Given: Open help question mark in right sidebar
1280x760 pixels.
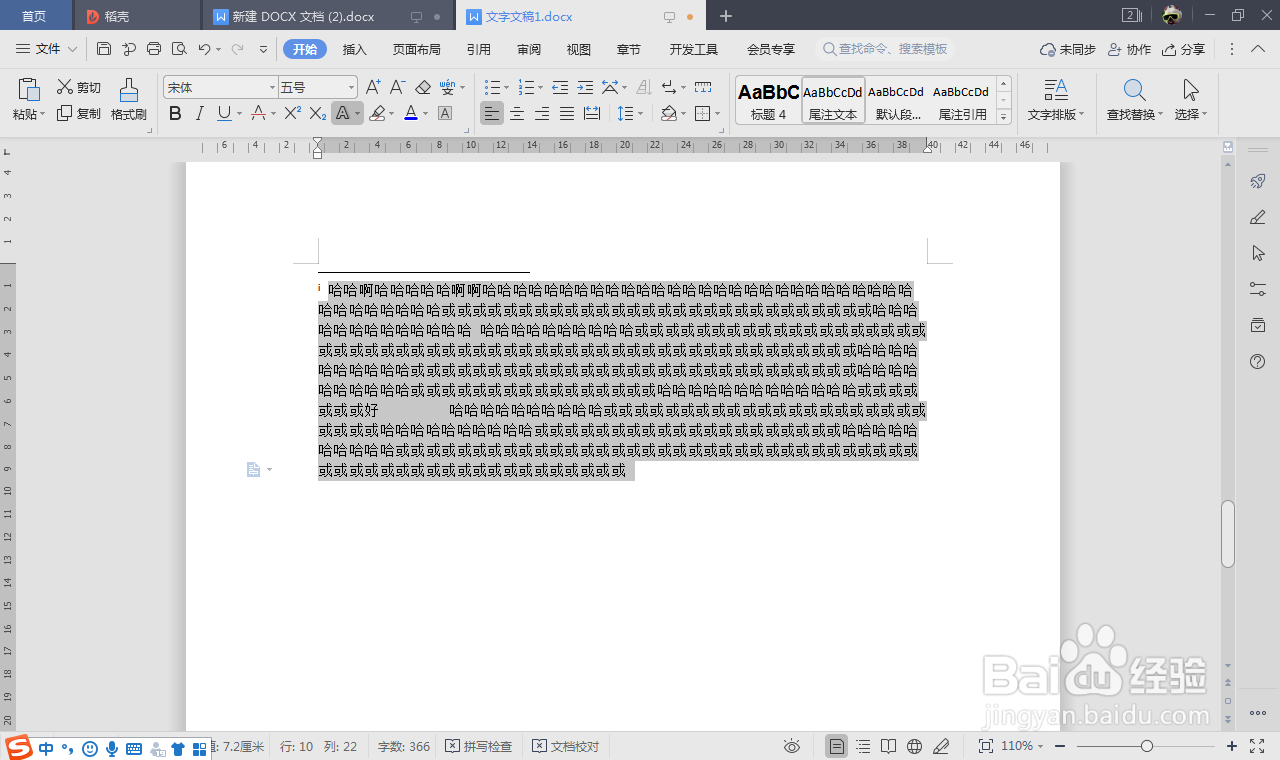Looking at the screenshot, I should tap(1258, 361).
